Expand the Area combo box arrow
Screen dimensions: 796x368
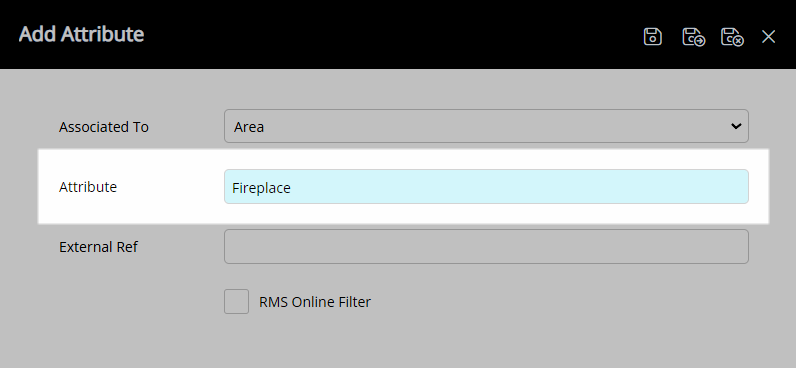(736, 126)
